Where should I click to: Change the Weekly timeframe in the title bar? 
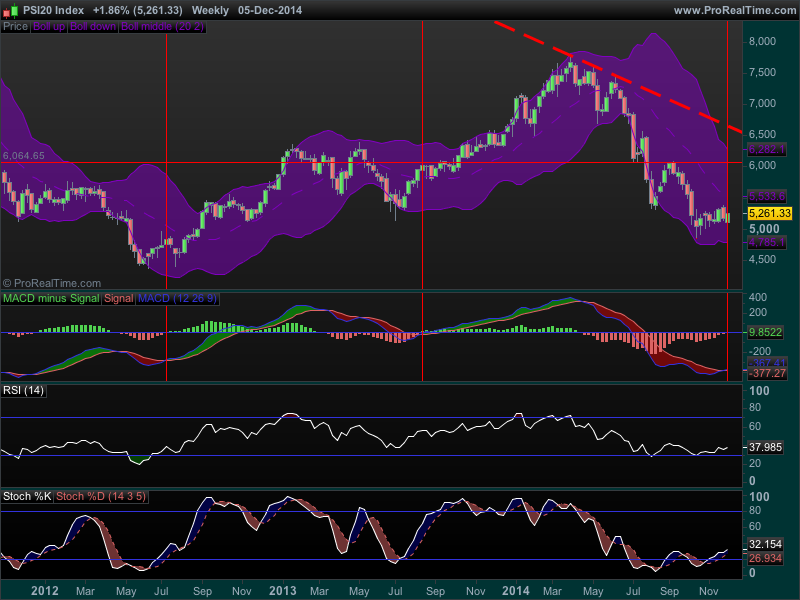tap(209, 10)
